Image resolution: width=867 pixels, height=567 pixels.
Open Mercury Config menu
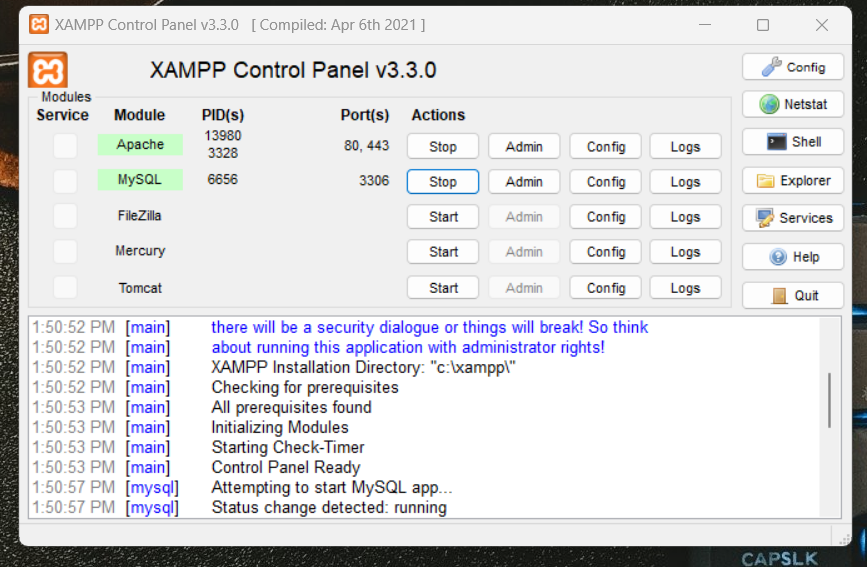[x=605, y=252]
